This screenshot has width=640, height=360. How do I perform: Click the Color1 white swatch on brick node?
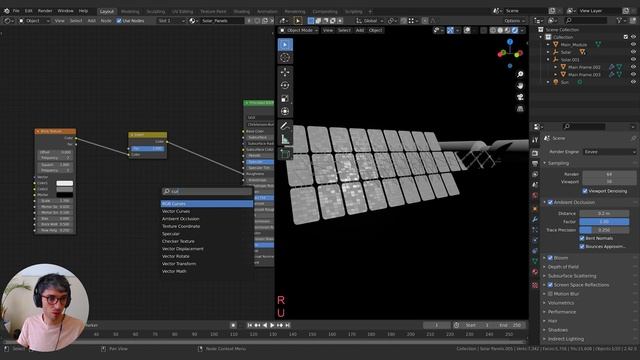(64, 183)
